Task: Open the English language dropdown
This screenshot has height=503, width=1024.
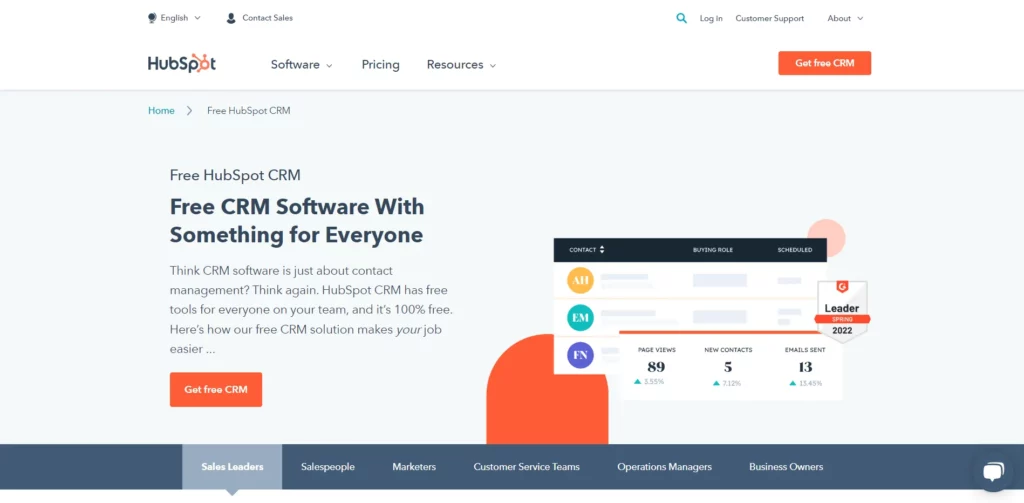Action: [x=174, y=18]
